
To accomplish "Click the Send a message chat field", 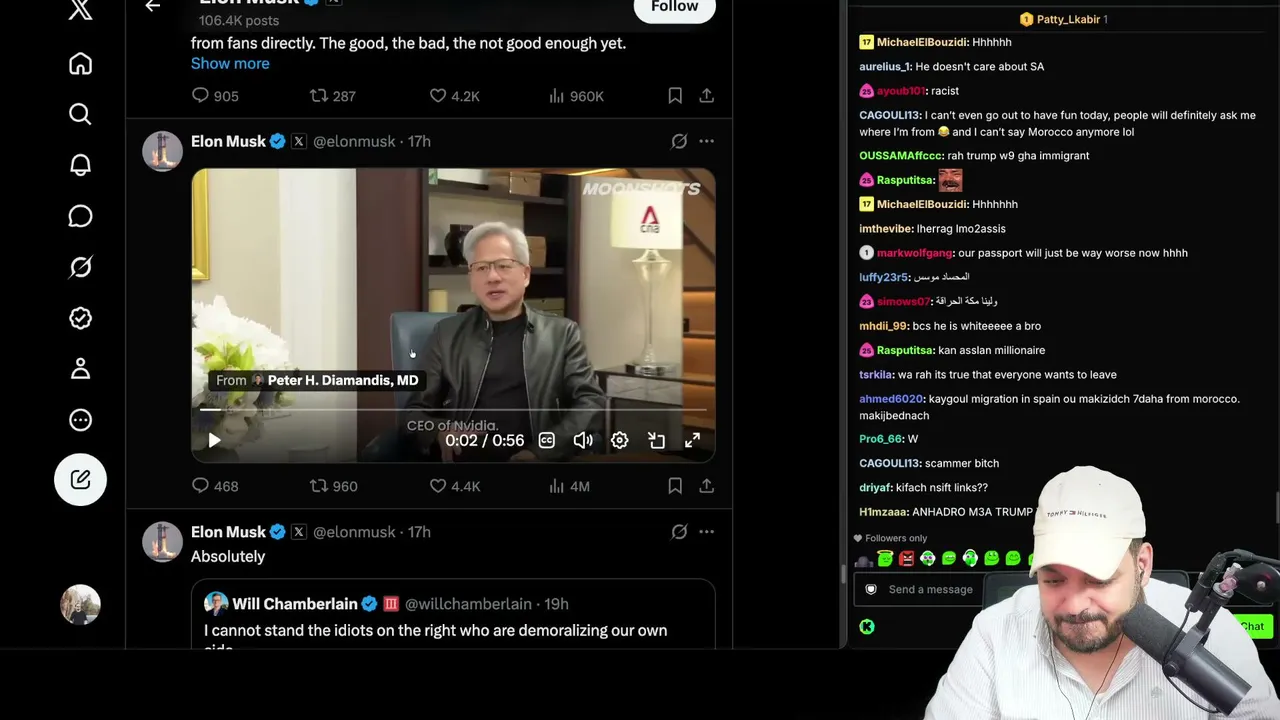I will [930, 590].
